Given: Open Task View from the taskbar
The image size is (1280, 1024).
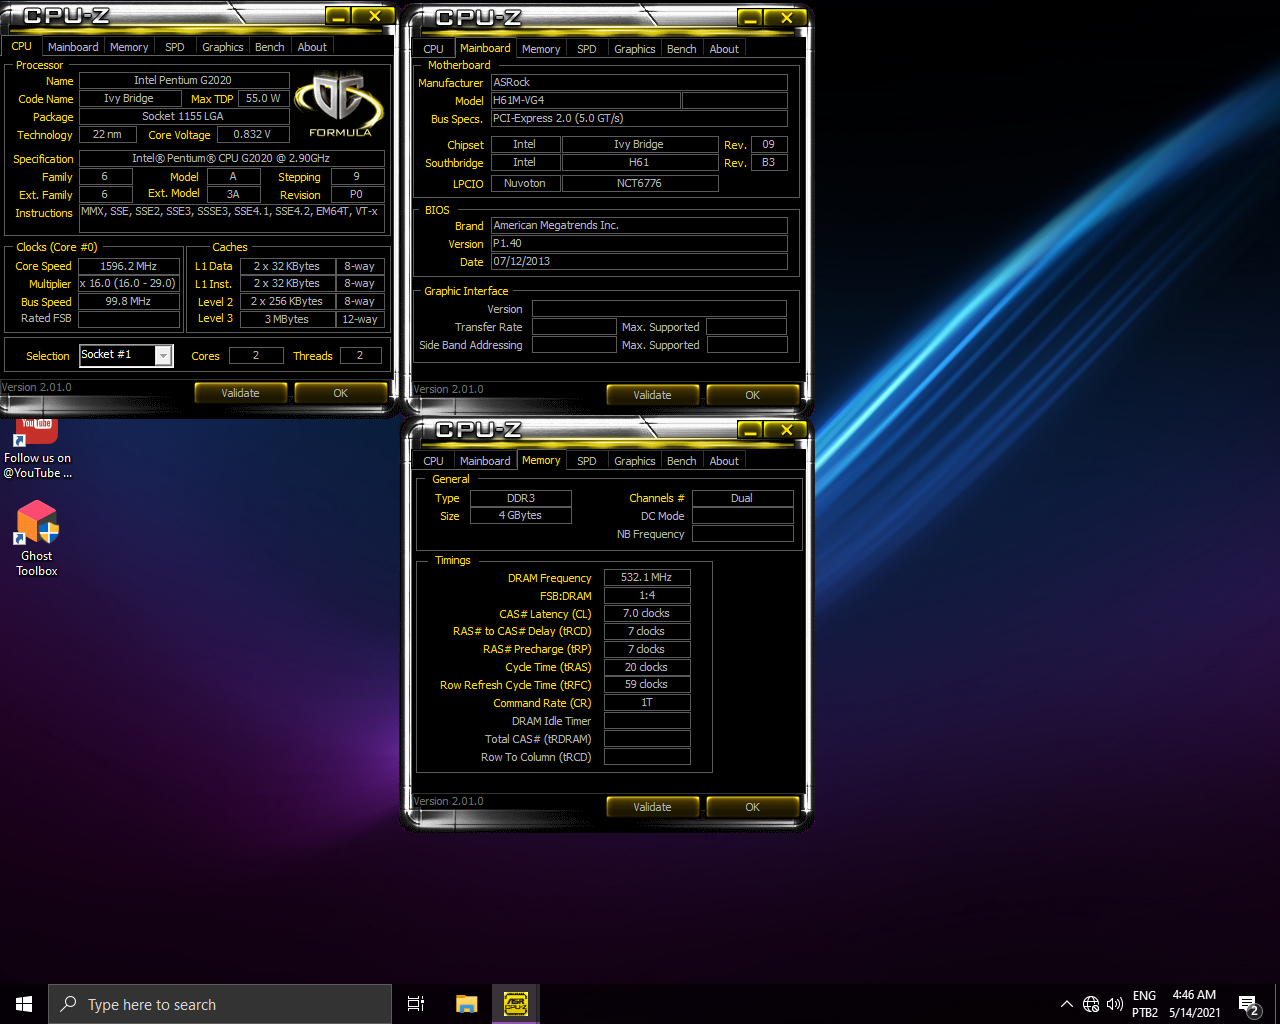Looking at the screenshot, I should [x=416, y=1004].
